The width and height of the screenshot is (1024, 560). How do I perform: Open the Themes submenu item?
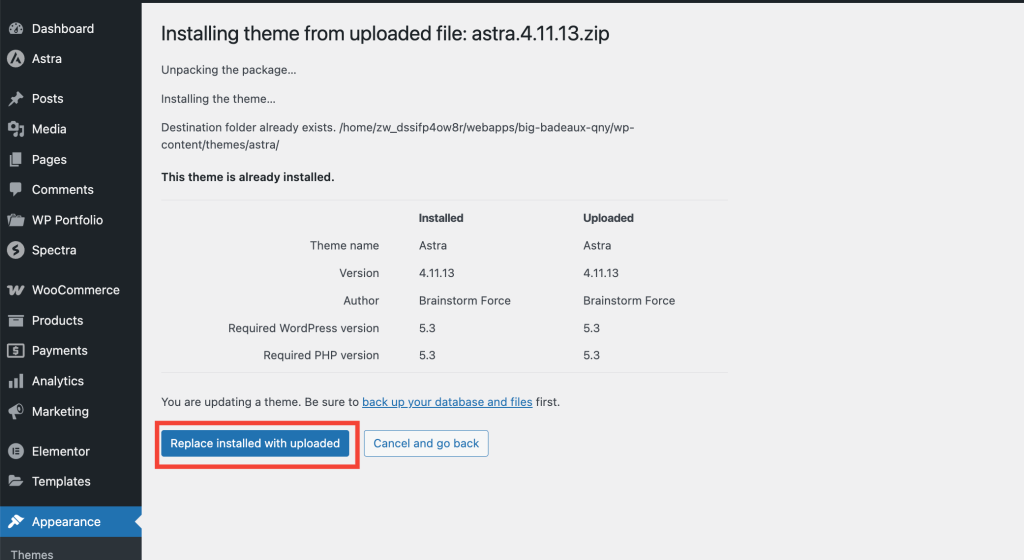tap(32, 554)
